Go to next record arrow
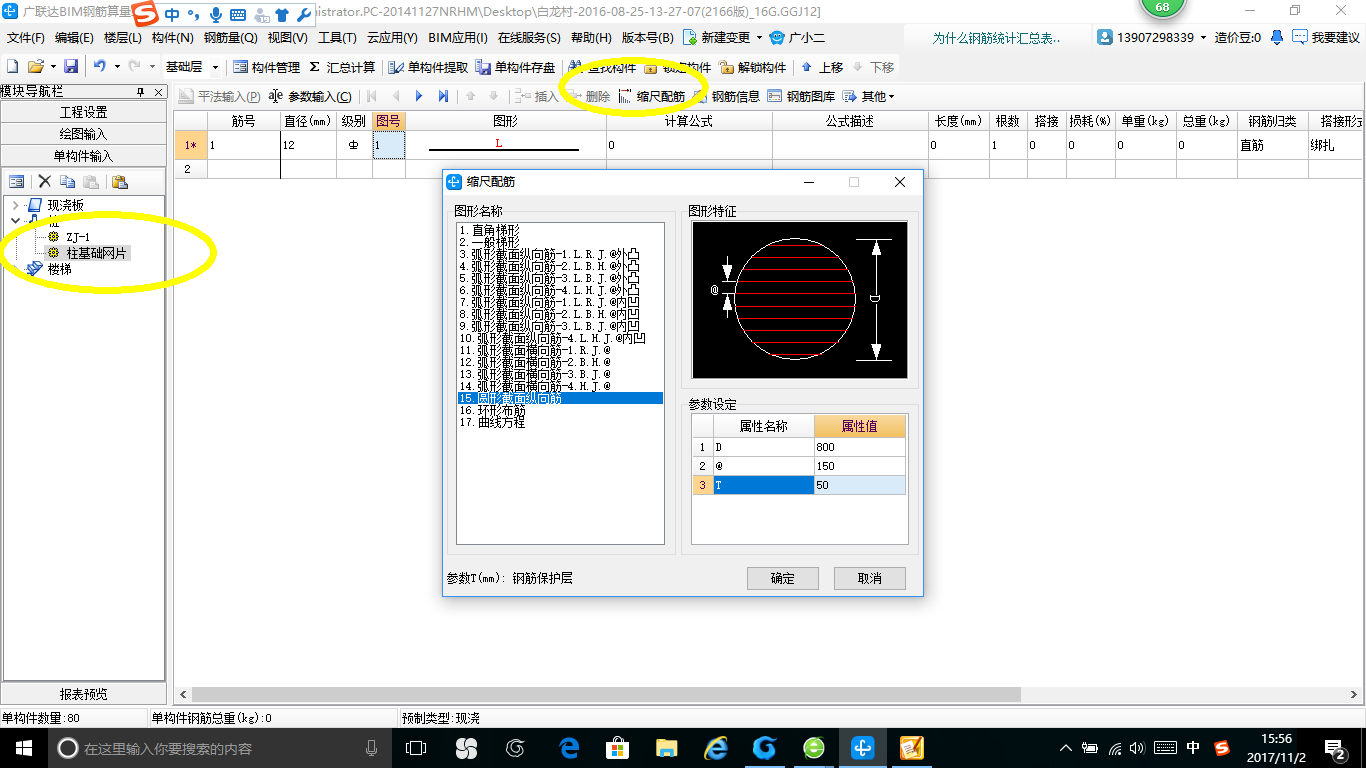 point(419,96)
